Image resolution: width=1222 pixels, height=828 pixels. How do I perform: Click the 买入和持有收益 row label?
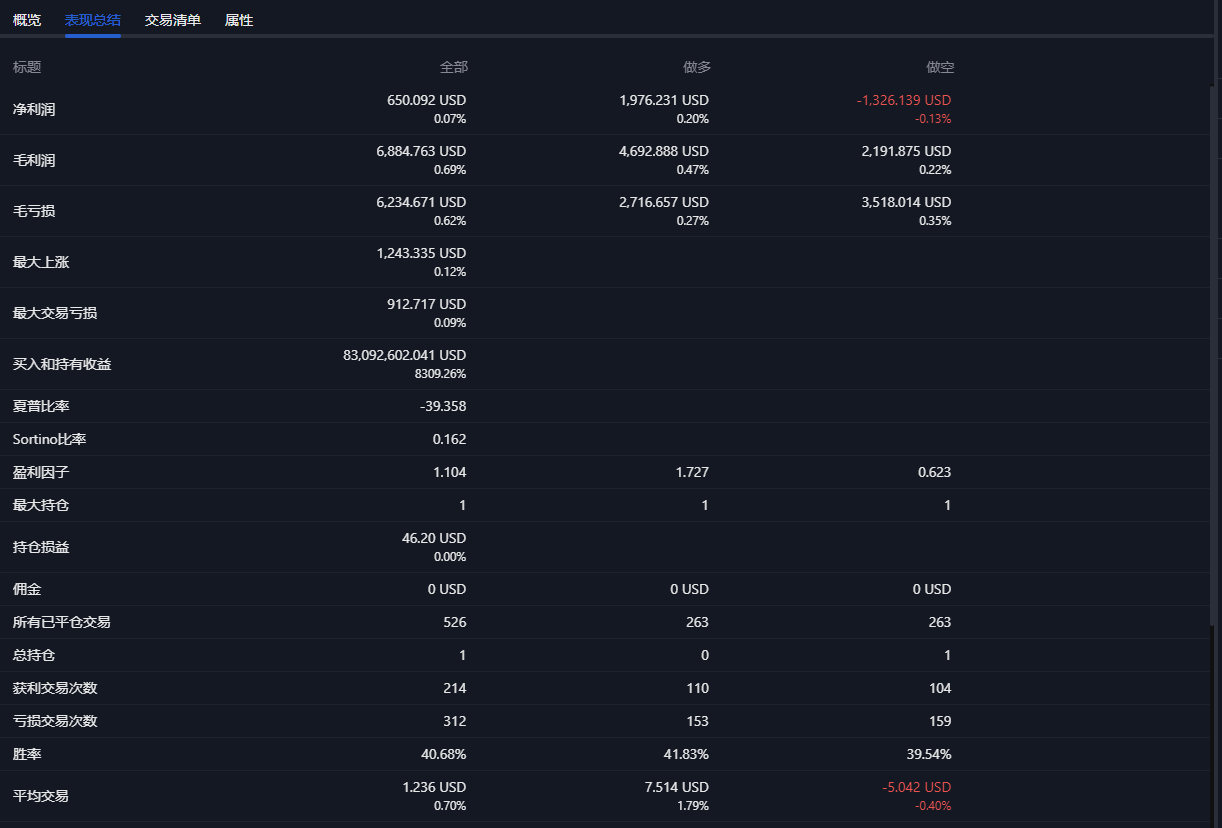click(x=62, y=364)
